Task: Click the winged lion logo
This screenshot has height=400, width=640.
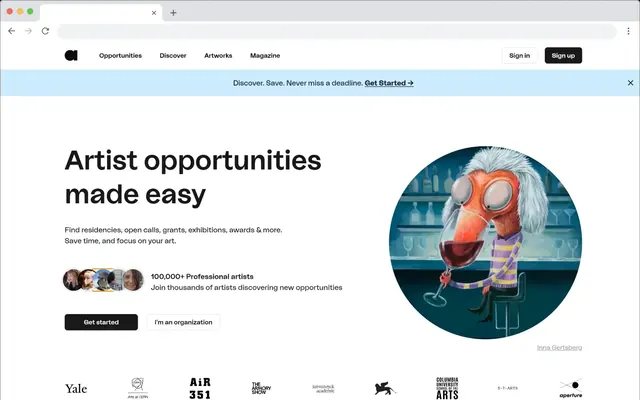Action: [384, 388]
